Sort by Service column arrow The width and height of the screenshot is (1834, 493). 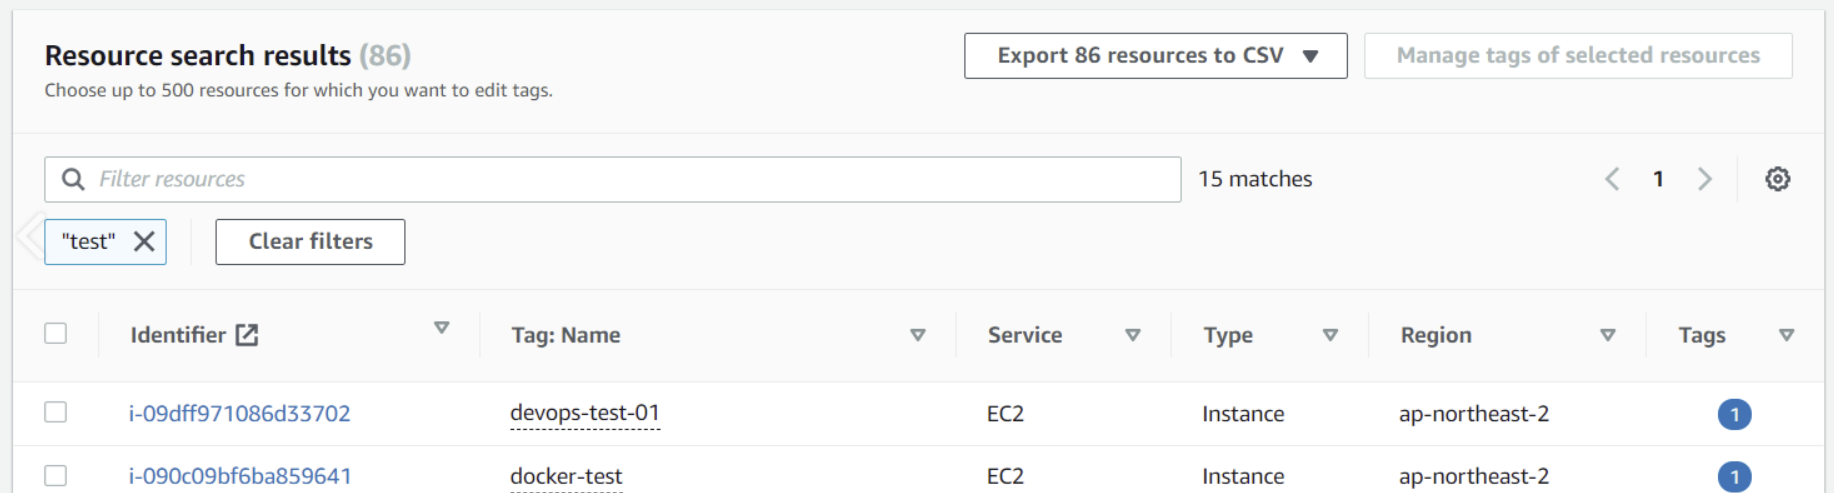pyautogui.click(x=1132, y=335)
